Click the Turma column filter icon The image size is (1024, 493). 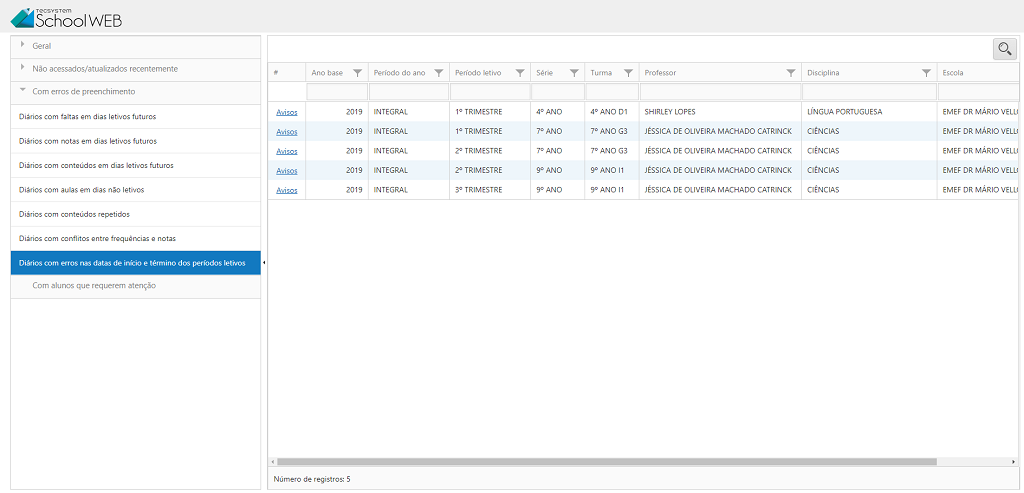point(628,73)
